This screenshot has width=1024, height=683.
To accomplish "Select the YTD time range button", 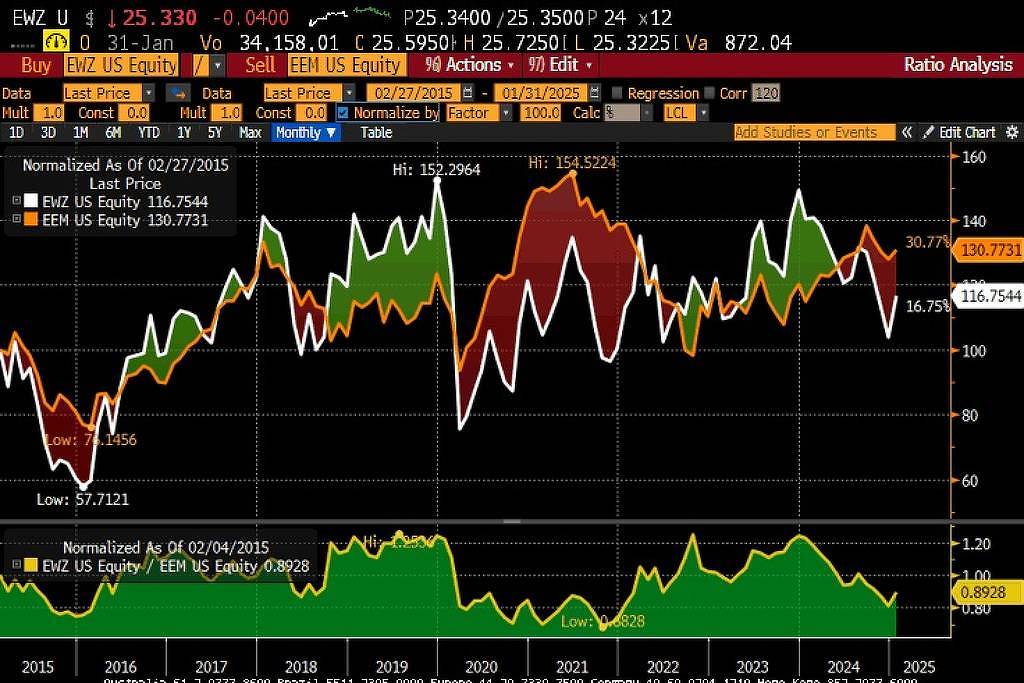I will [149, 133].
